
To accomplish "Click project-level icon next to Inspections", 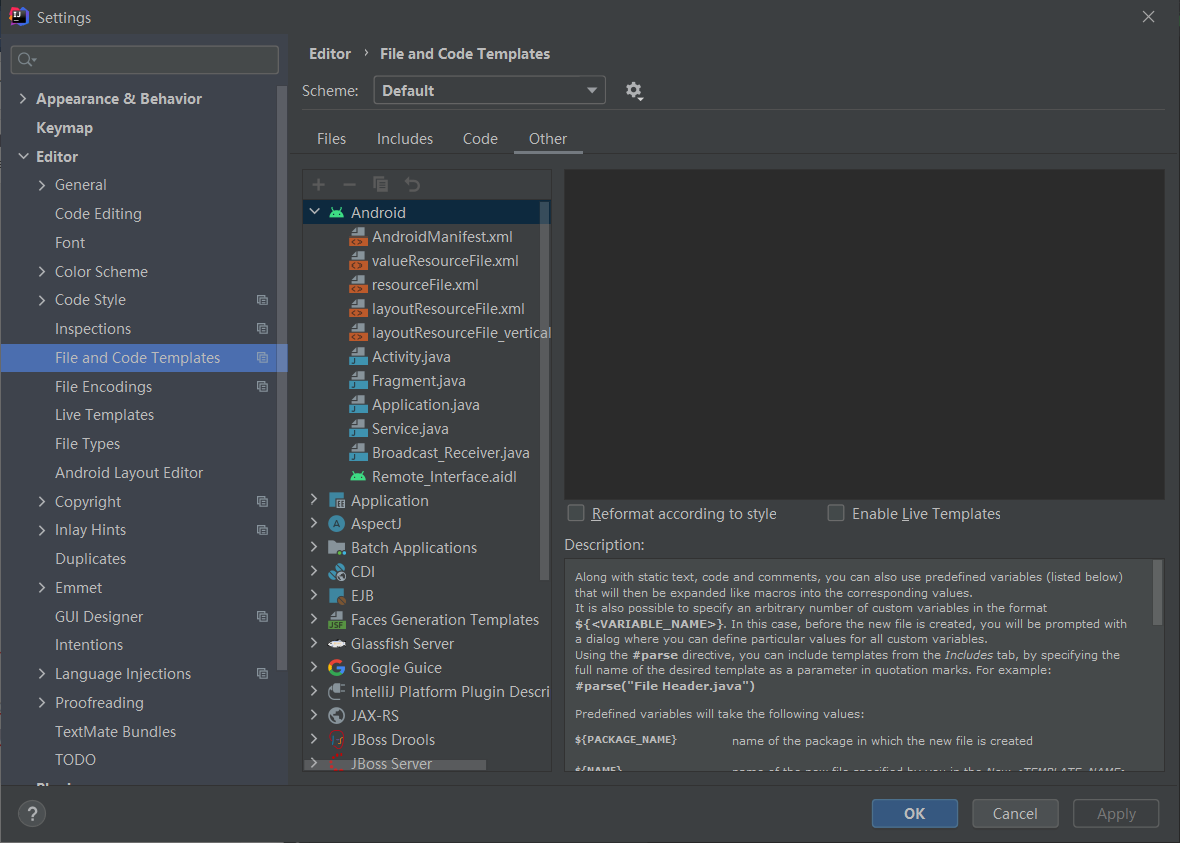I will [x=262, y=329].
